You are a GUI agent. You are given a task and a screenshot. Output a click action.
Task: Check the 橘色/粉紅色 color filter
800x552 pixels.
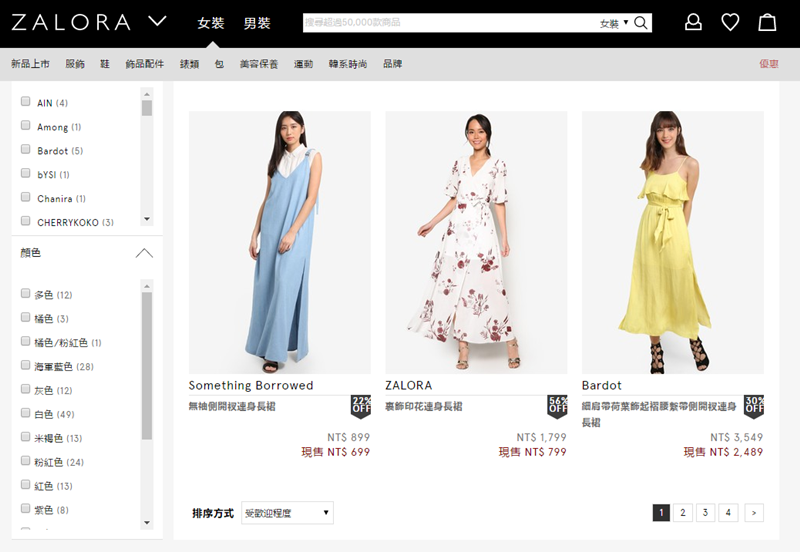click(25, 341)
